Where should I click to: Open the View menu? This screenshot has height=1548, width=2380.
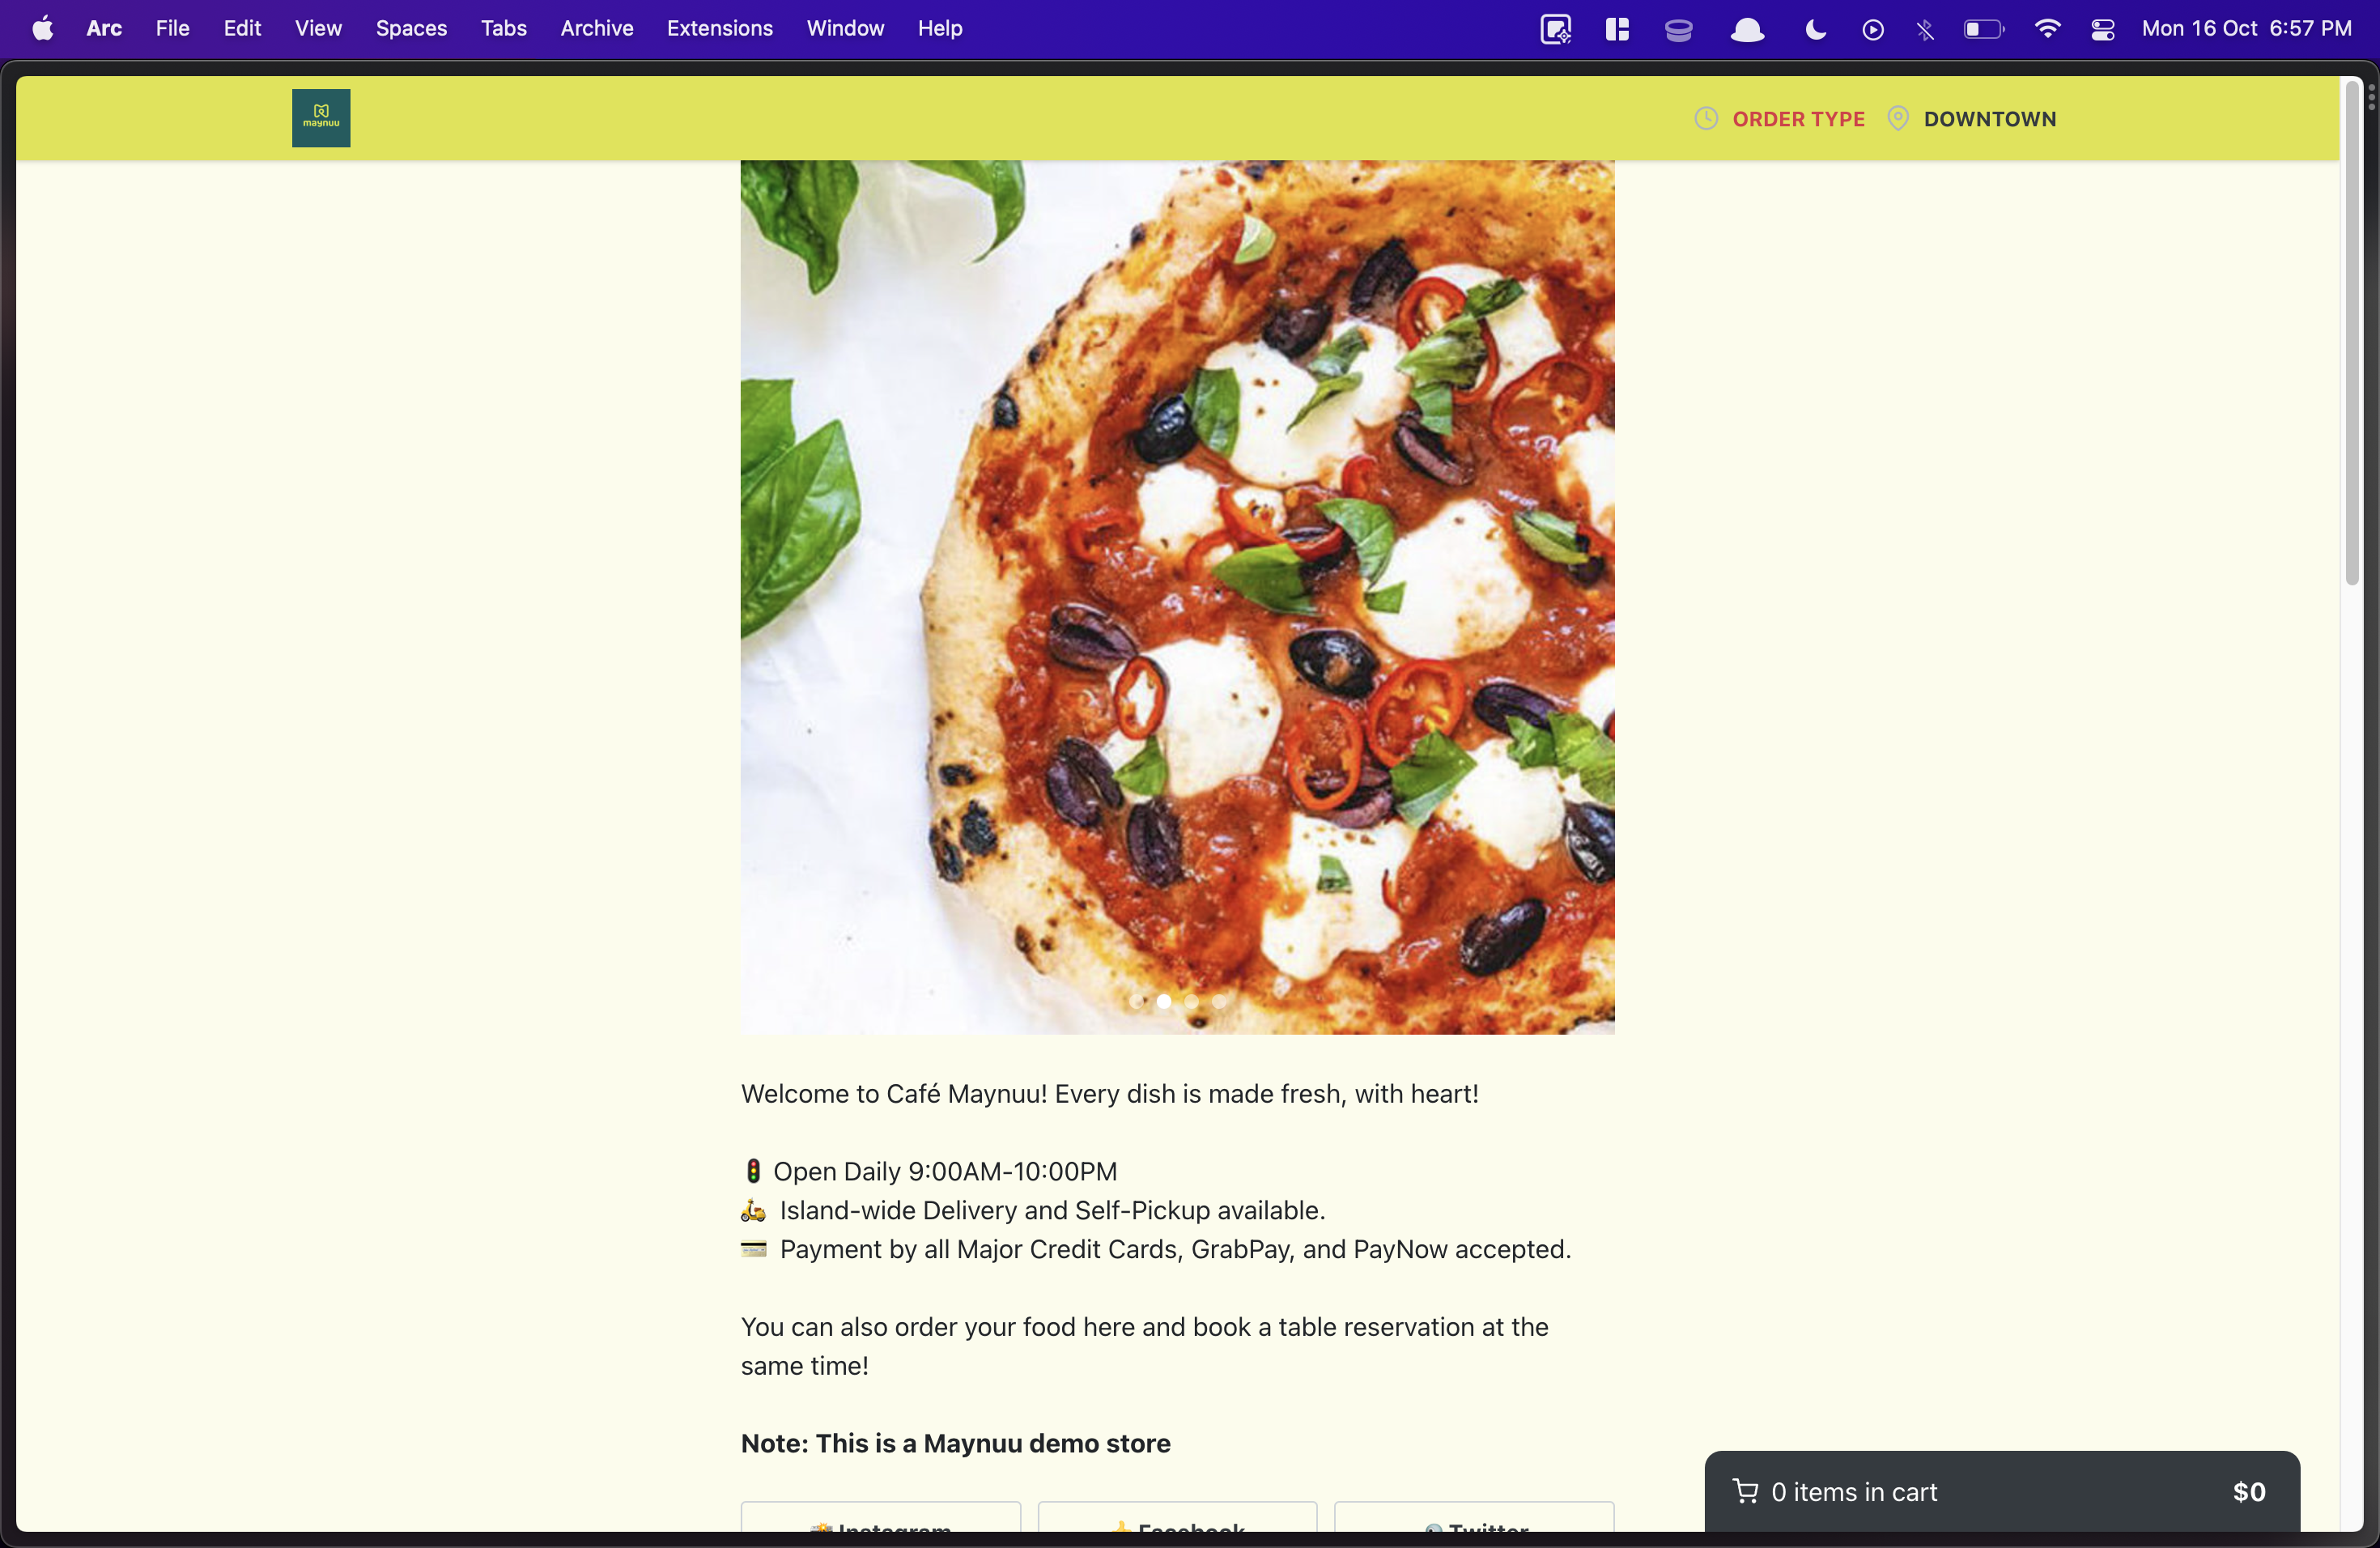(318, 28)
